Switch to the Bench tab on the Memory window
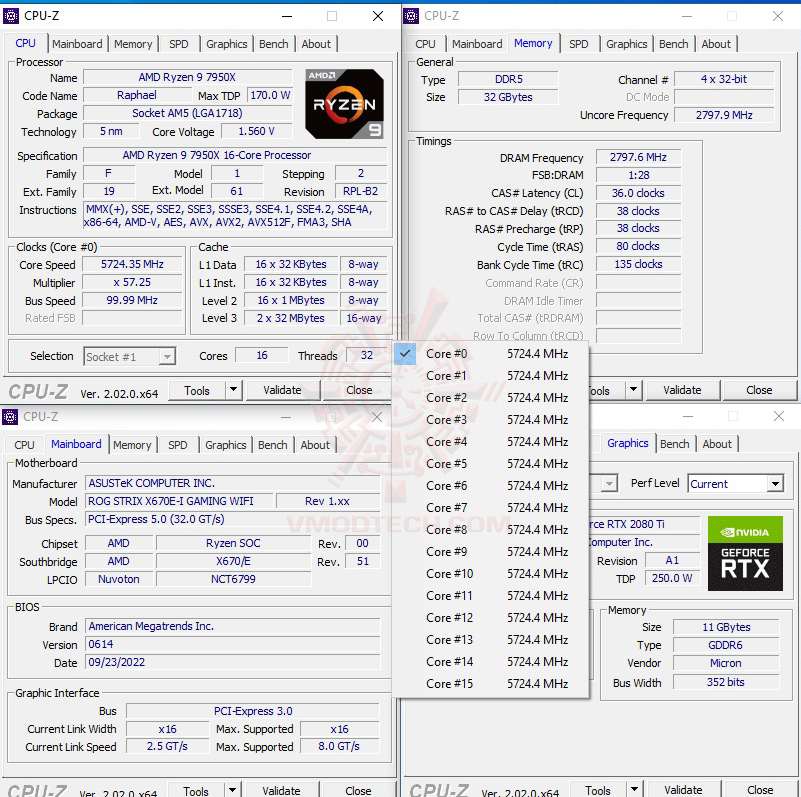 point(673,44)
